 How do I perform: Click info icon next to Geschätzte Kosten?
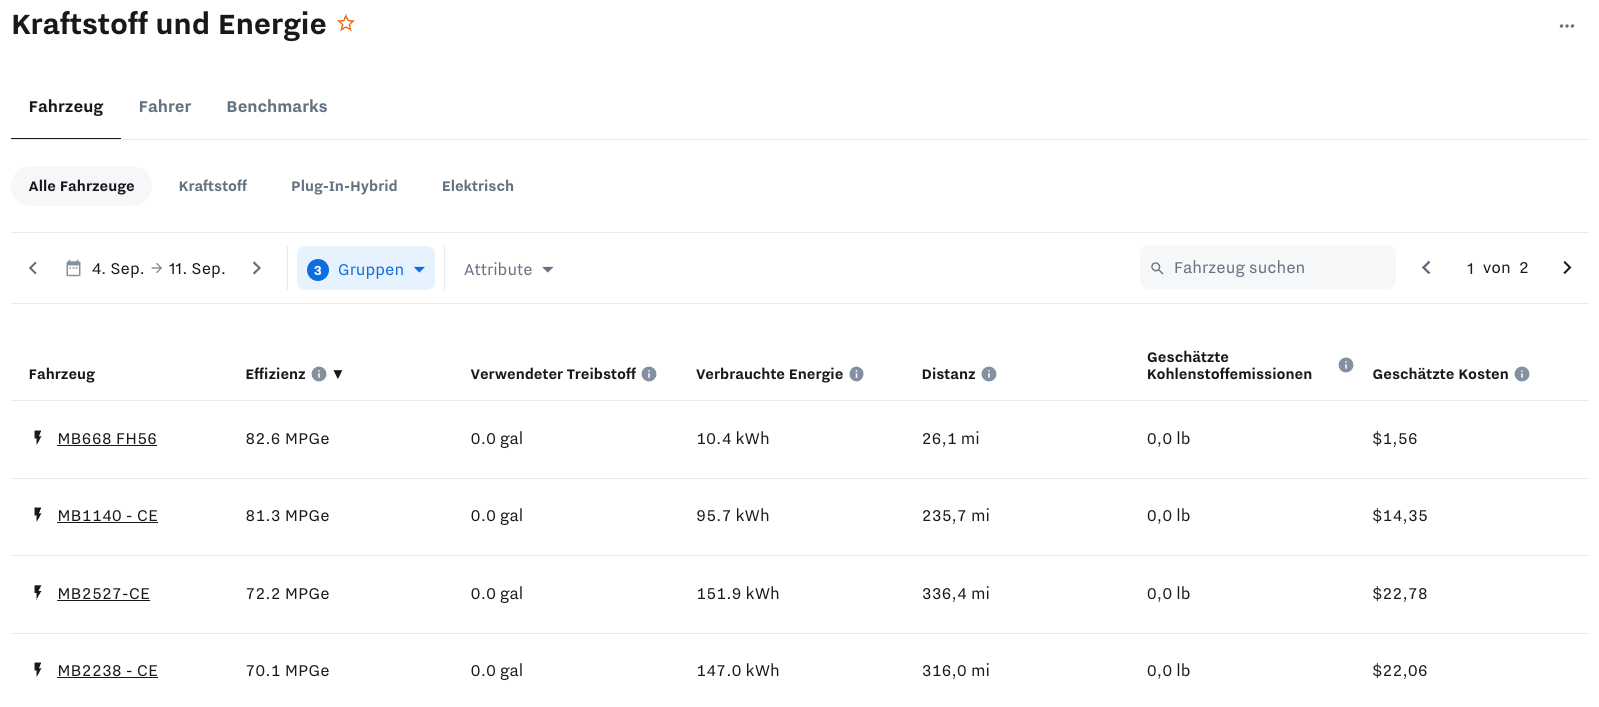pyautogui.click(x=1522, y=374)
